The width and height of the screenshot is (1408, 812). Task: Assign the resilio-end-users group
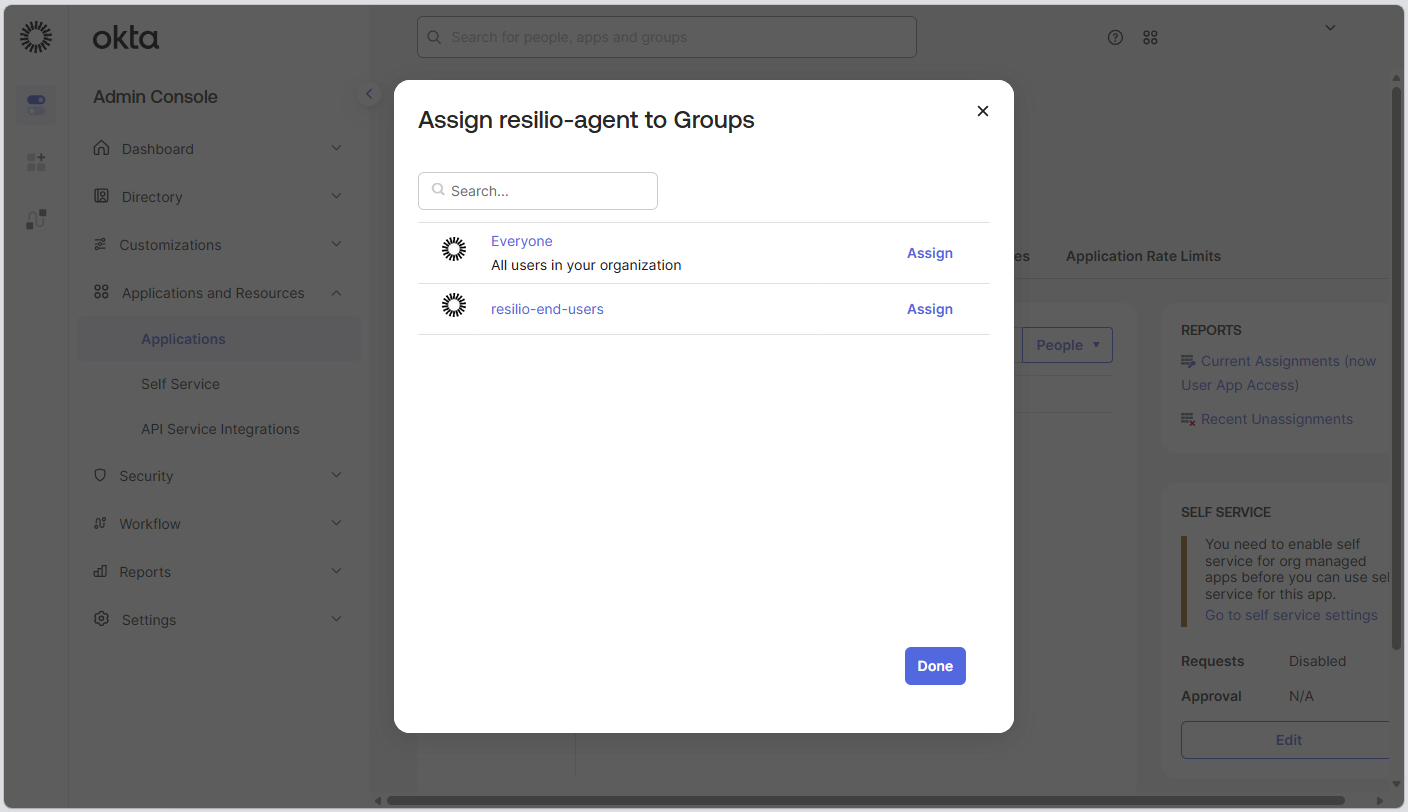[930, 309]
